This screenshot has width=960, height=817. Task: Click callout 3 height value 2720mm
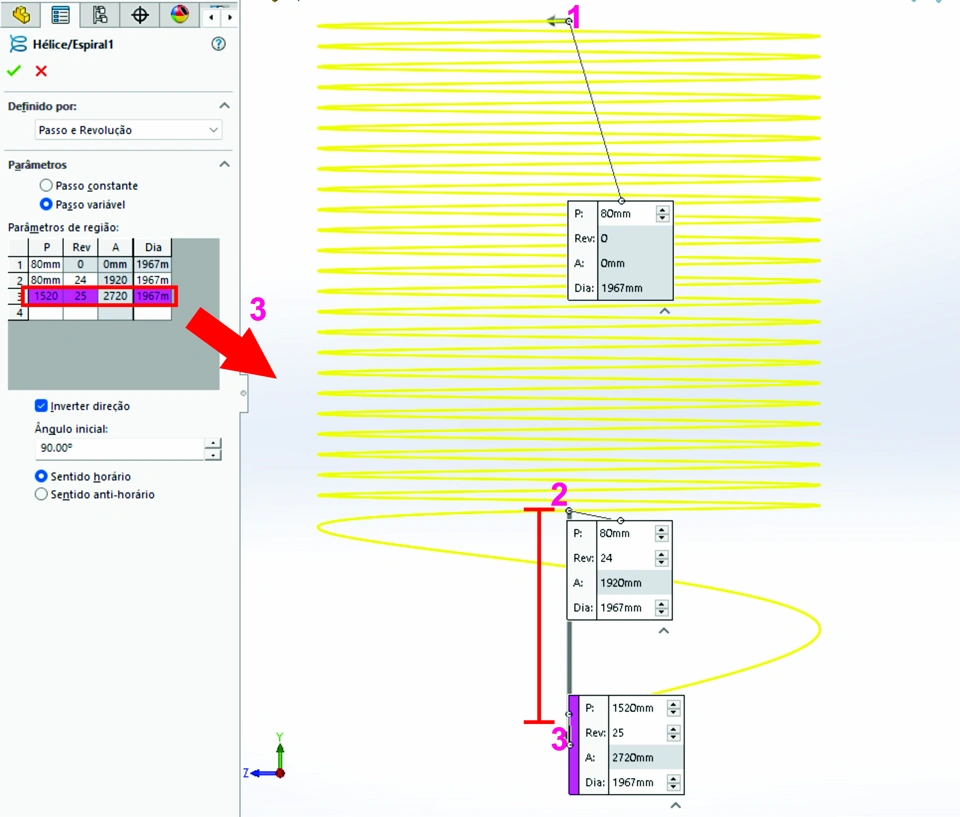(646, 757)
